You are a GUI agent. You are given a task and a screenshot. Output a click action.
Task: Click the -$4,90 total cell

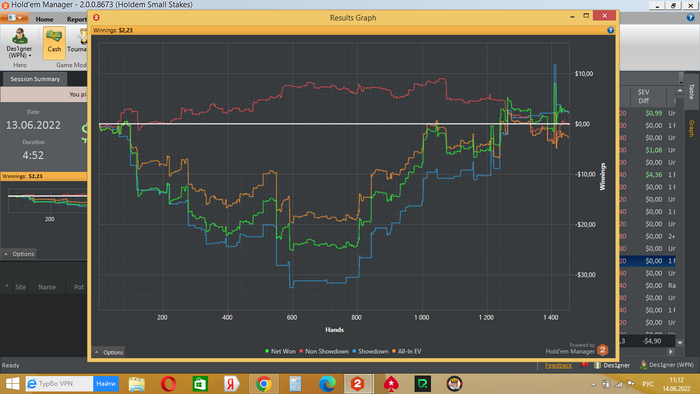coord(652,341)
